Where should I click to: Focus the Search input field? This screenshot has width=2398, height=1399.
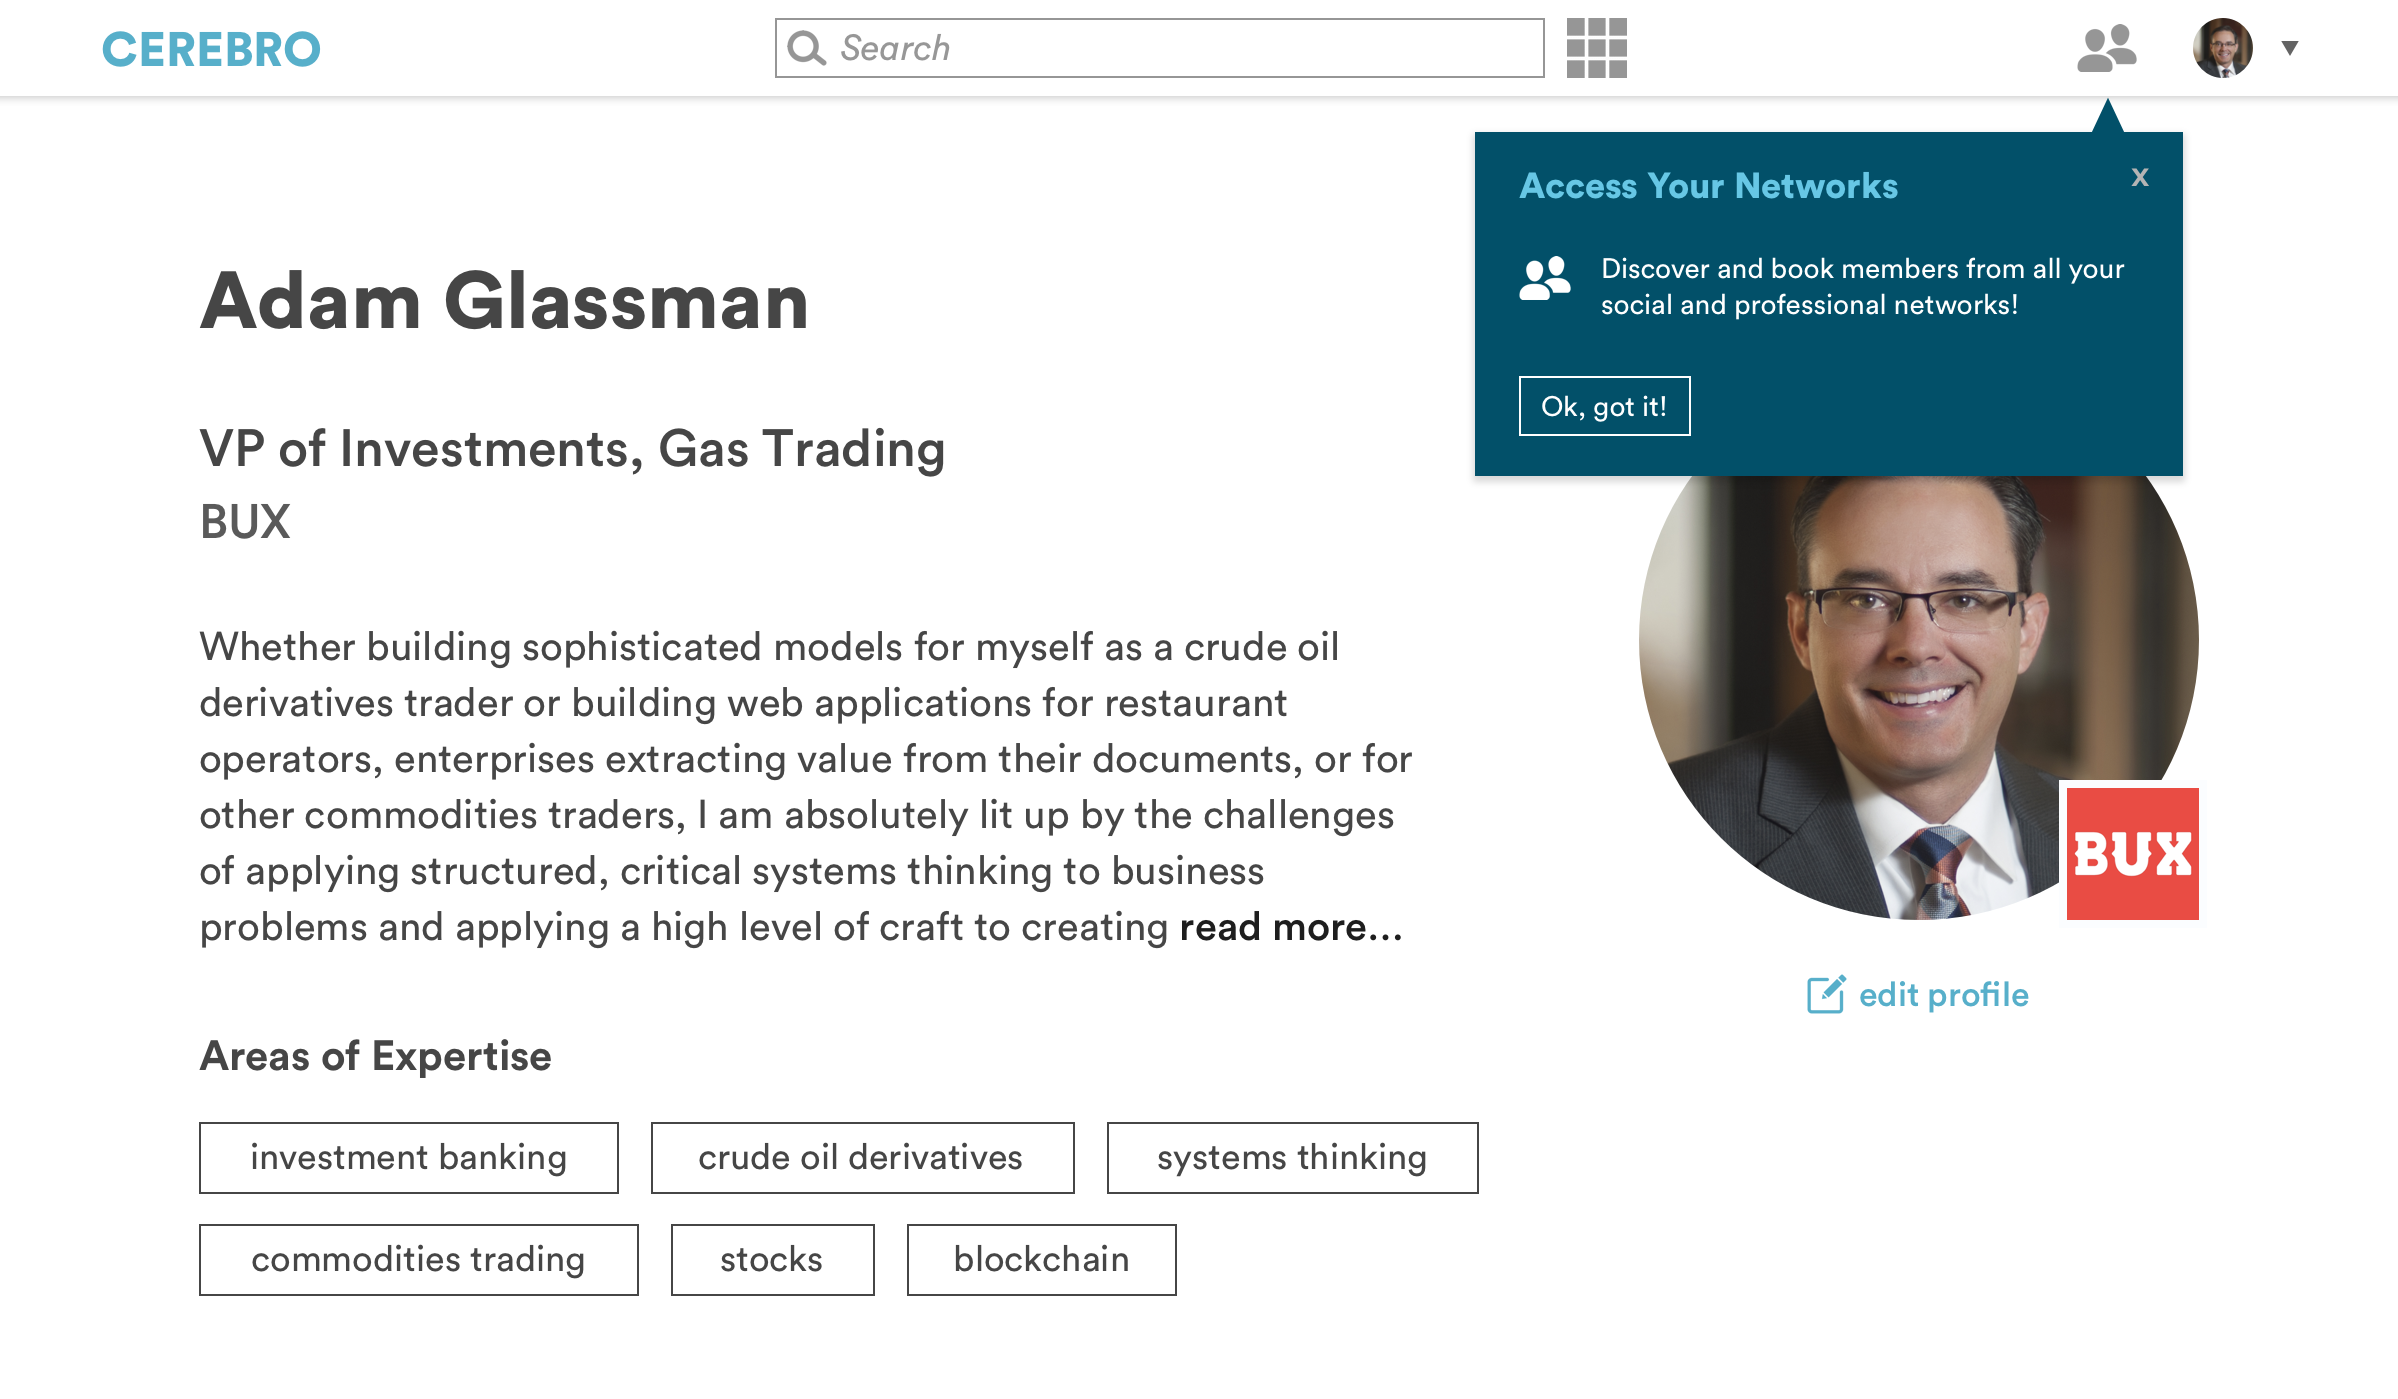pos(1180,48)
